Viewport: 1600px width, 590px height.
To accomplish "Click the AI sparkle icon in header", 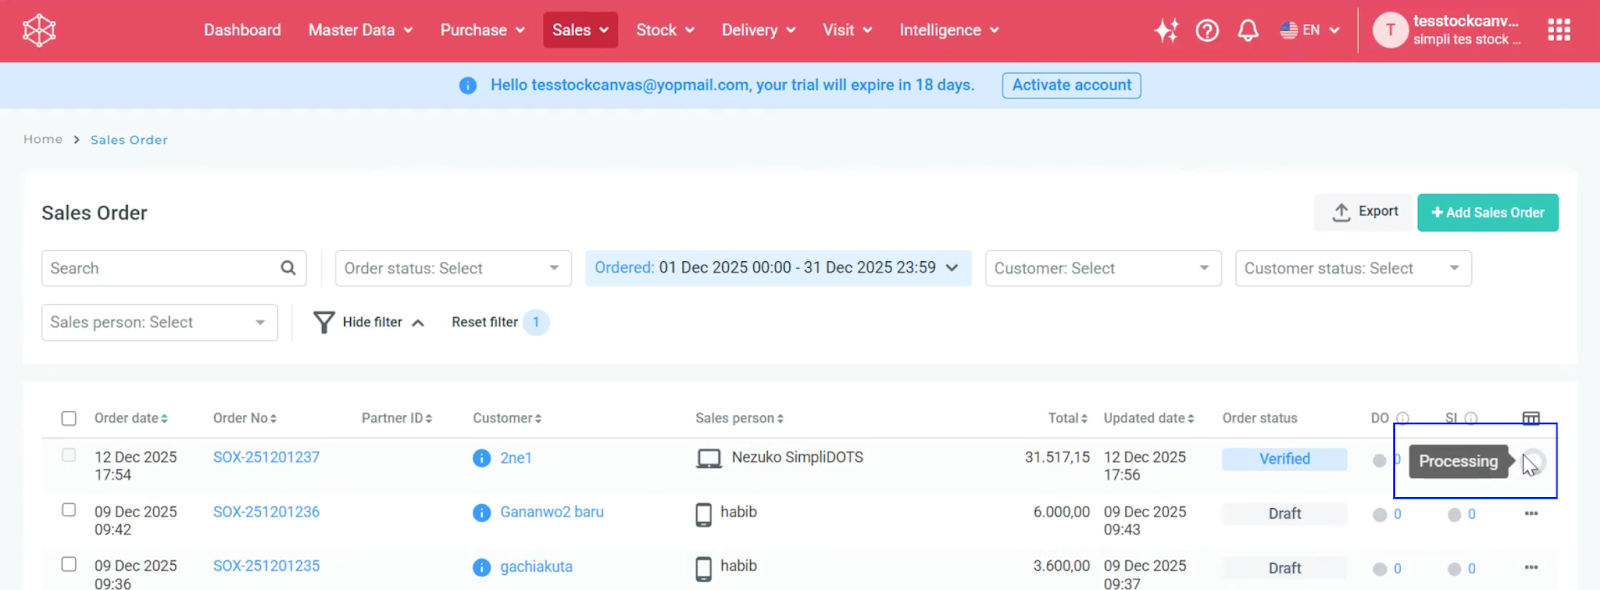I will click(1166, 30).
